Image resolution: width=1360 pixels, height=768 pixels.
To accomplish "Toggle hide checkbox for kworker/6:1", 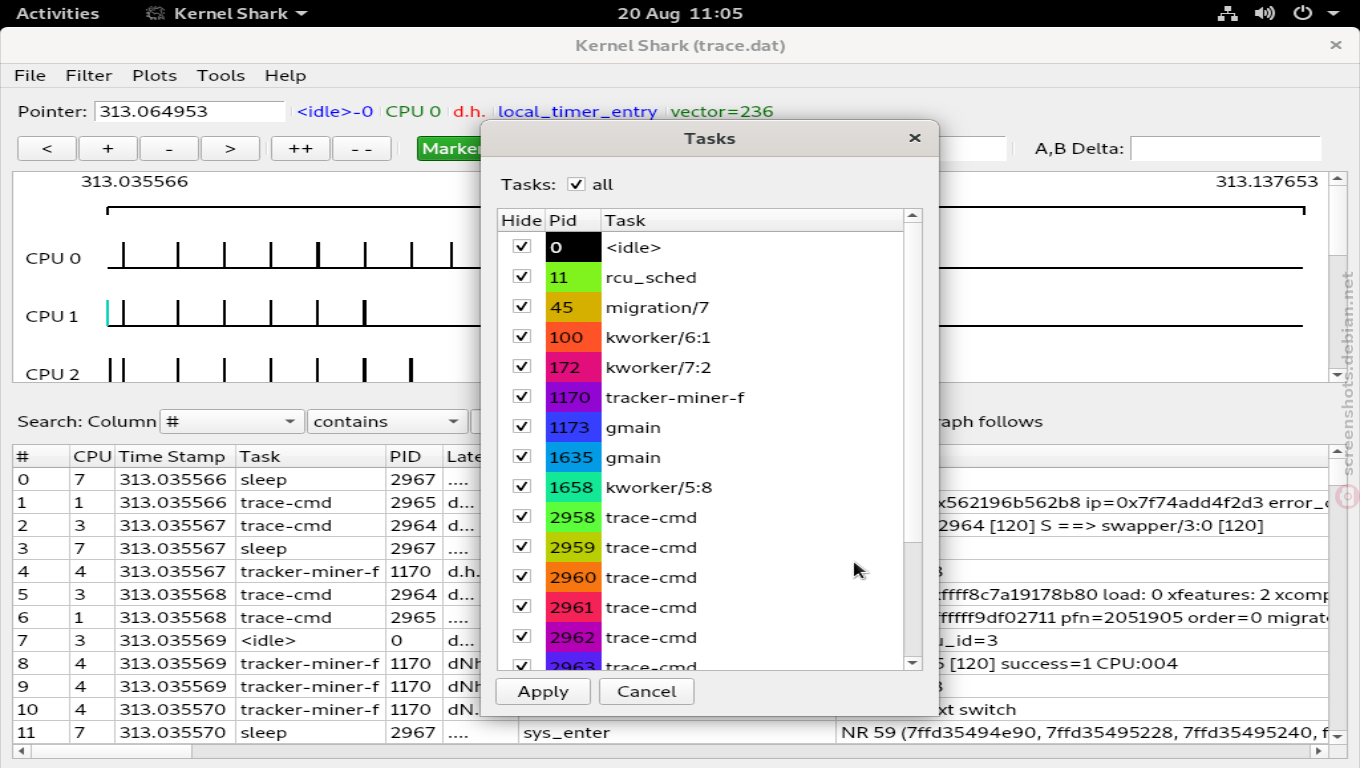I will click(x=521, y=336).
